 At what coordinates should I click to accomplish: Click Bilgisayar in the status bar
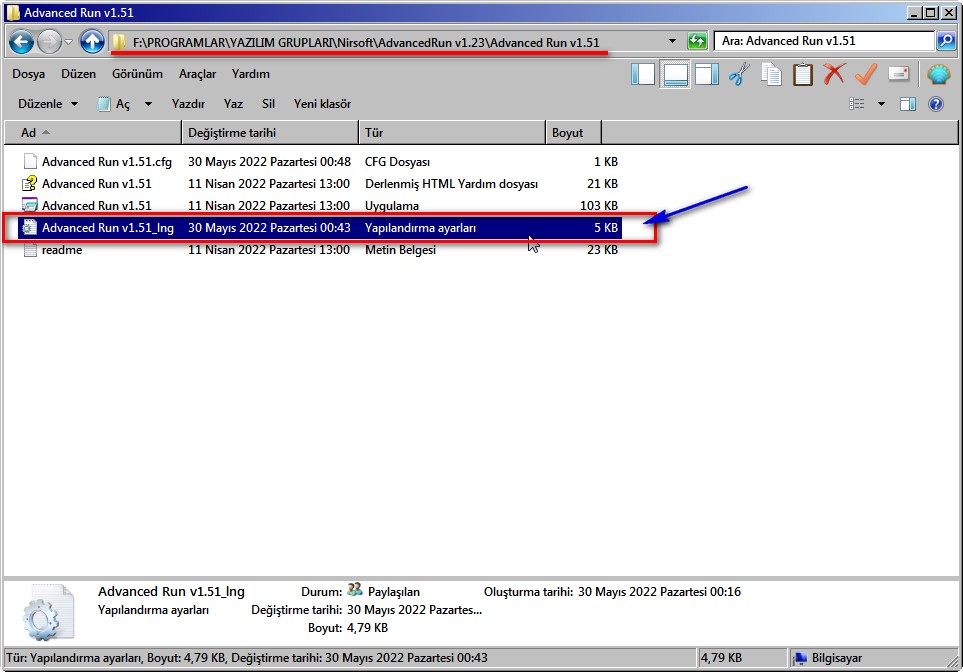tap(836, 658)
